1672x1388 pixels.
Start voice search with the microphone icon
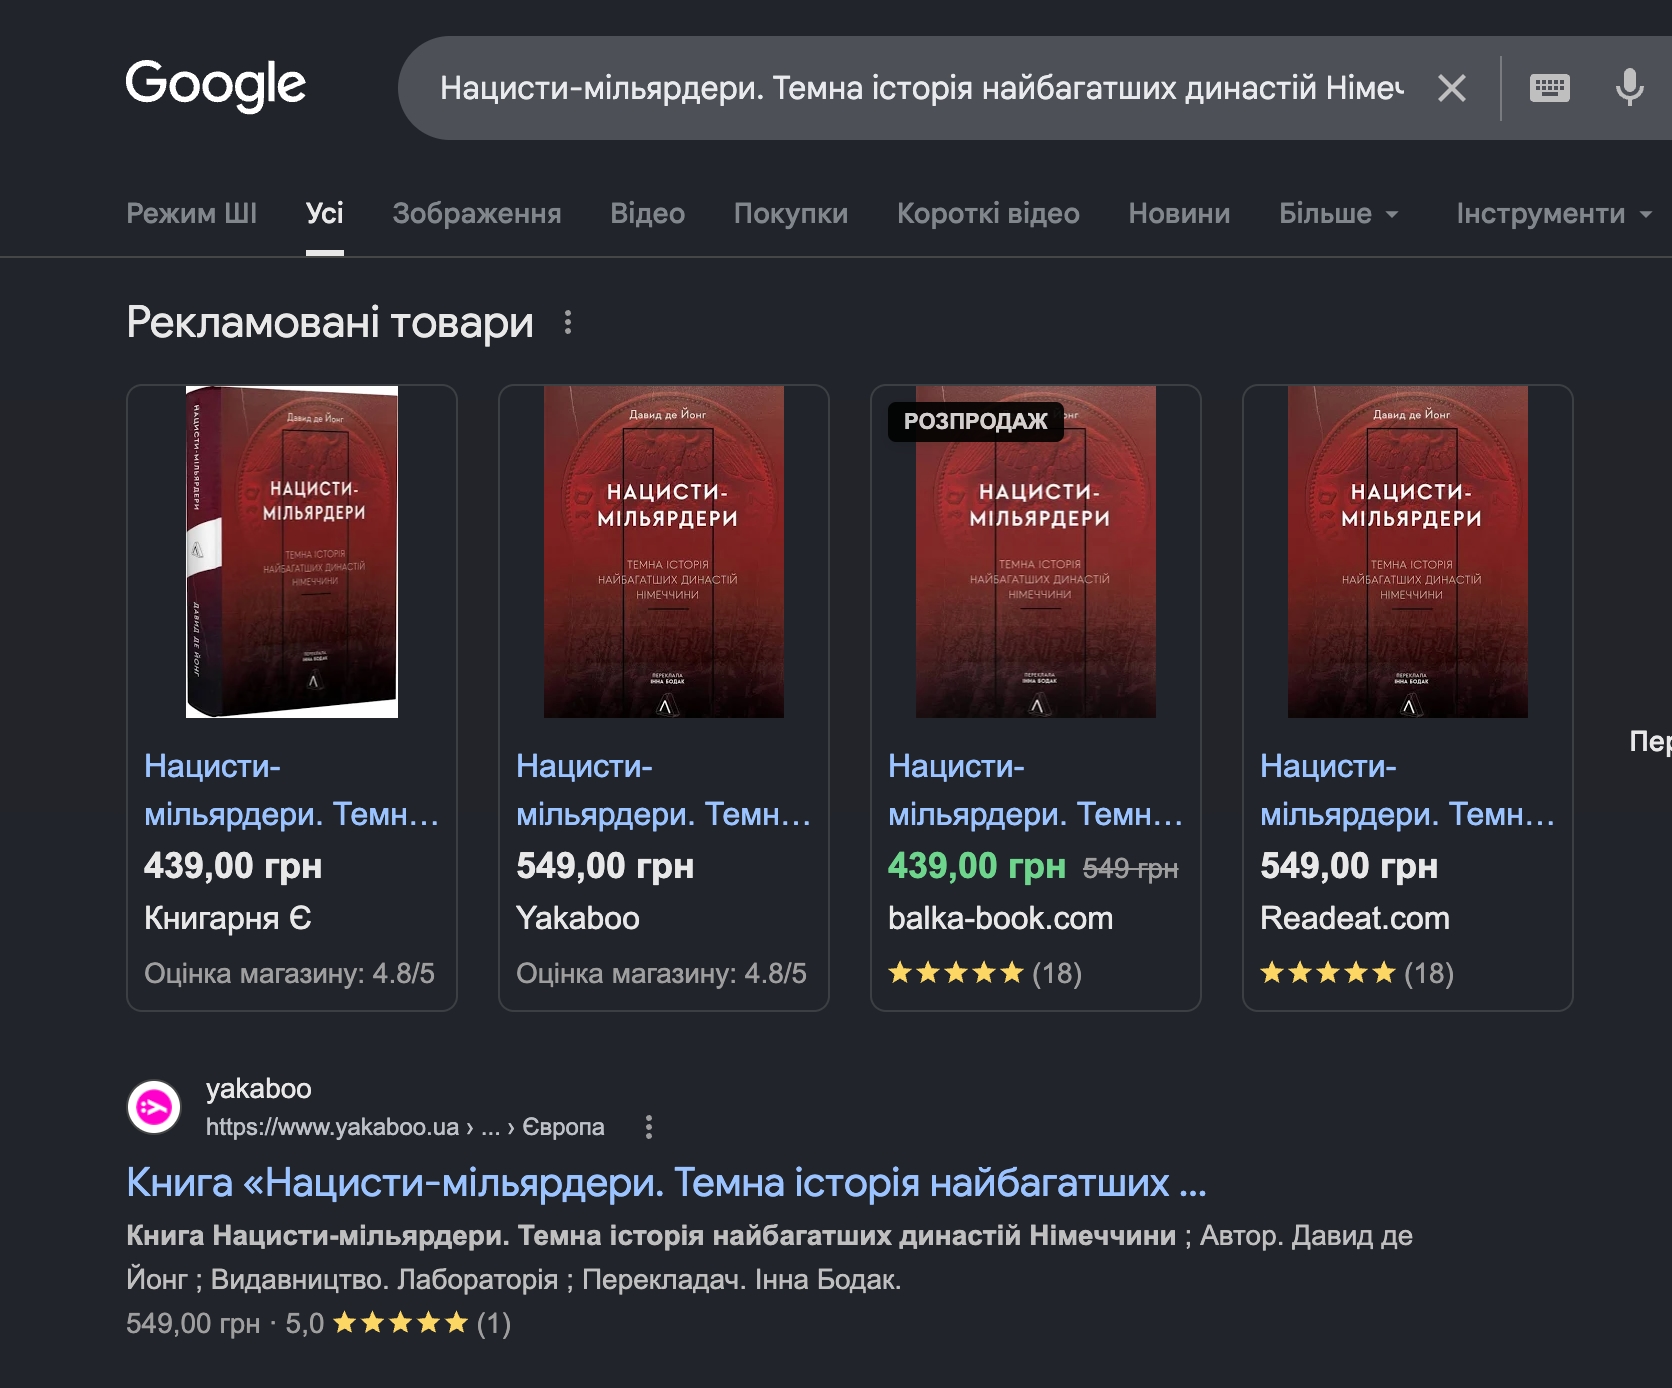point(1629,88)
